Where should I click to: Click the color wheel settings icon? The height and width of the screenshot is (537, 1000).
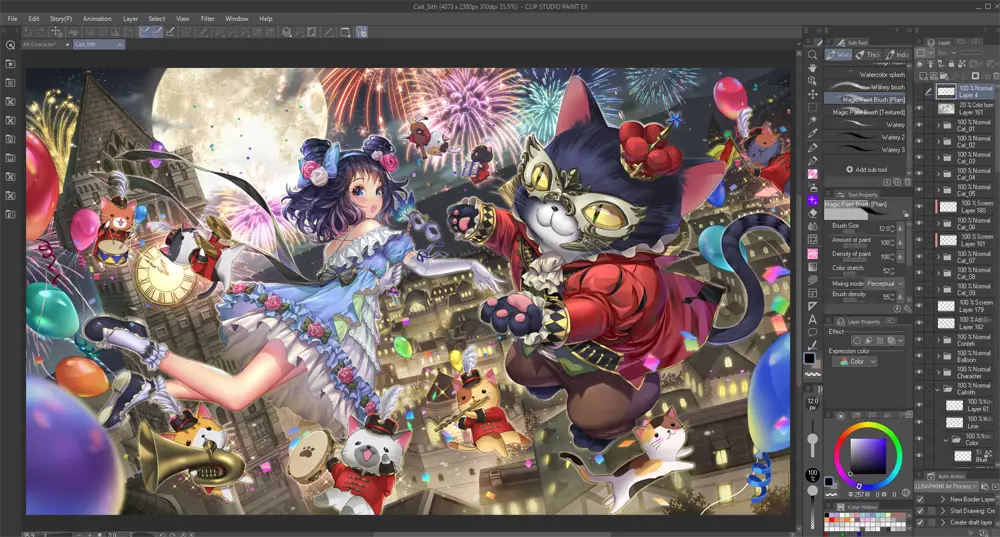tap(906, 493)
